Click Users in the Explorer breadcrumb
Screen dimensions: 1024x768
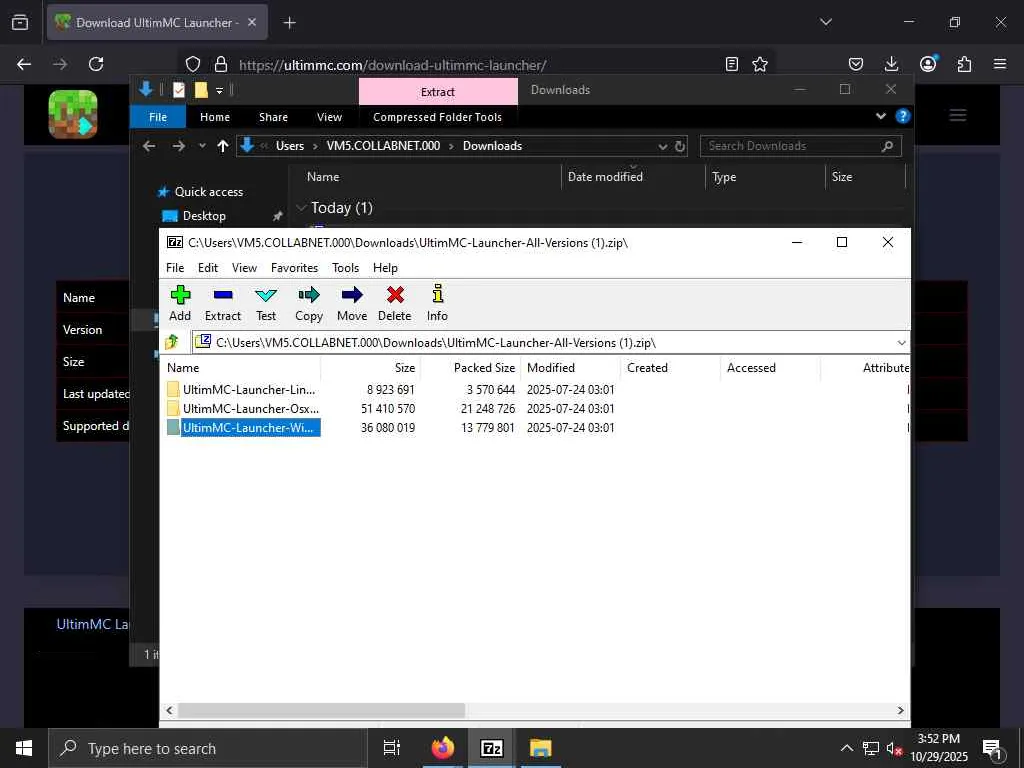(x=290, y=146)
